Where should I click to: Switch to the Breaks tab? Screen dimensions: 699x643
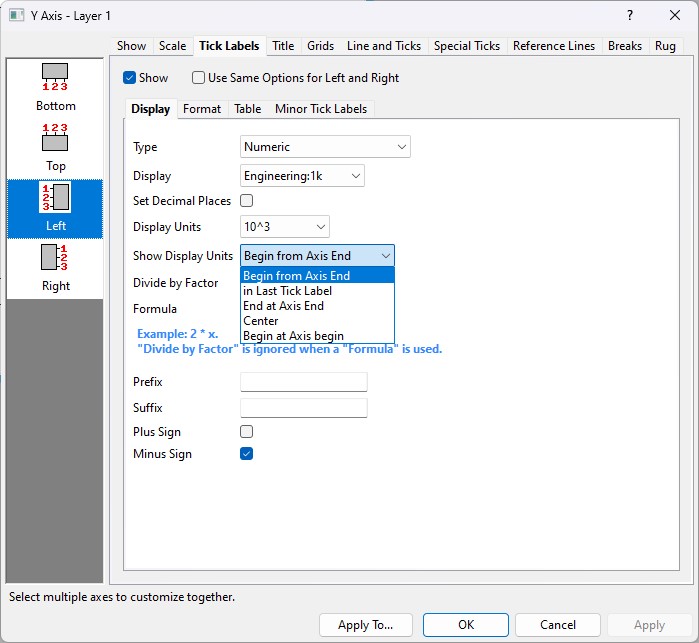tap(625, 46)
